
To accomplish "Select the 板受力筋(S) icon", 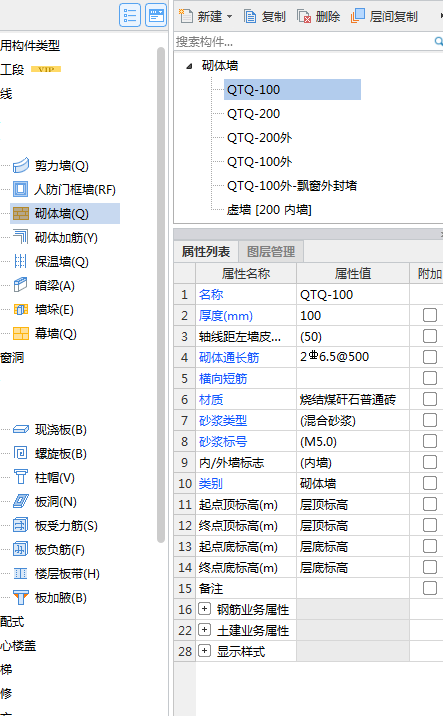I will coord(21,525).
